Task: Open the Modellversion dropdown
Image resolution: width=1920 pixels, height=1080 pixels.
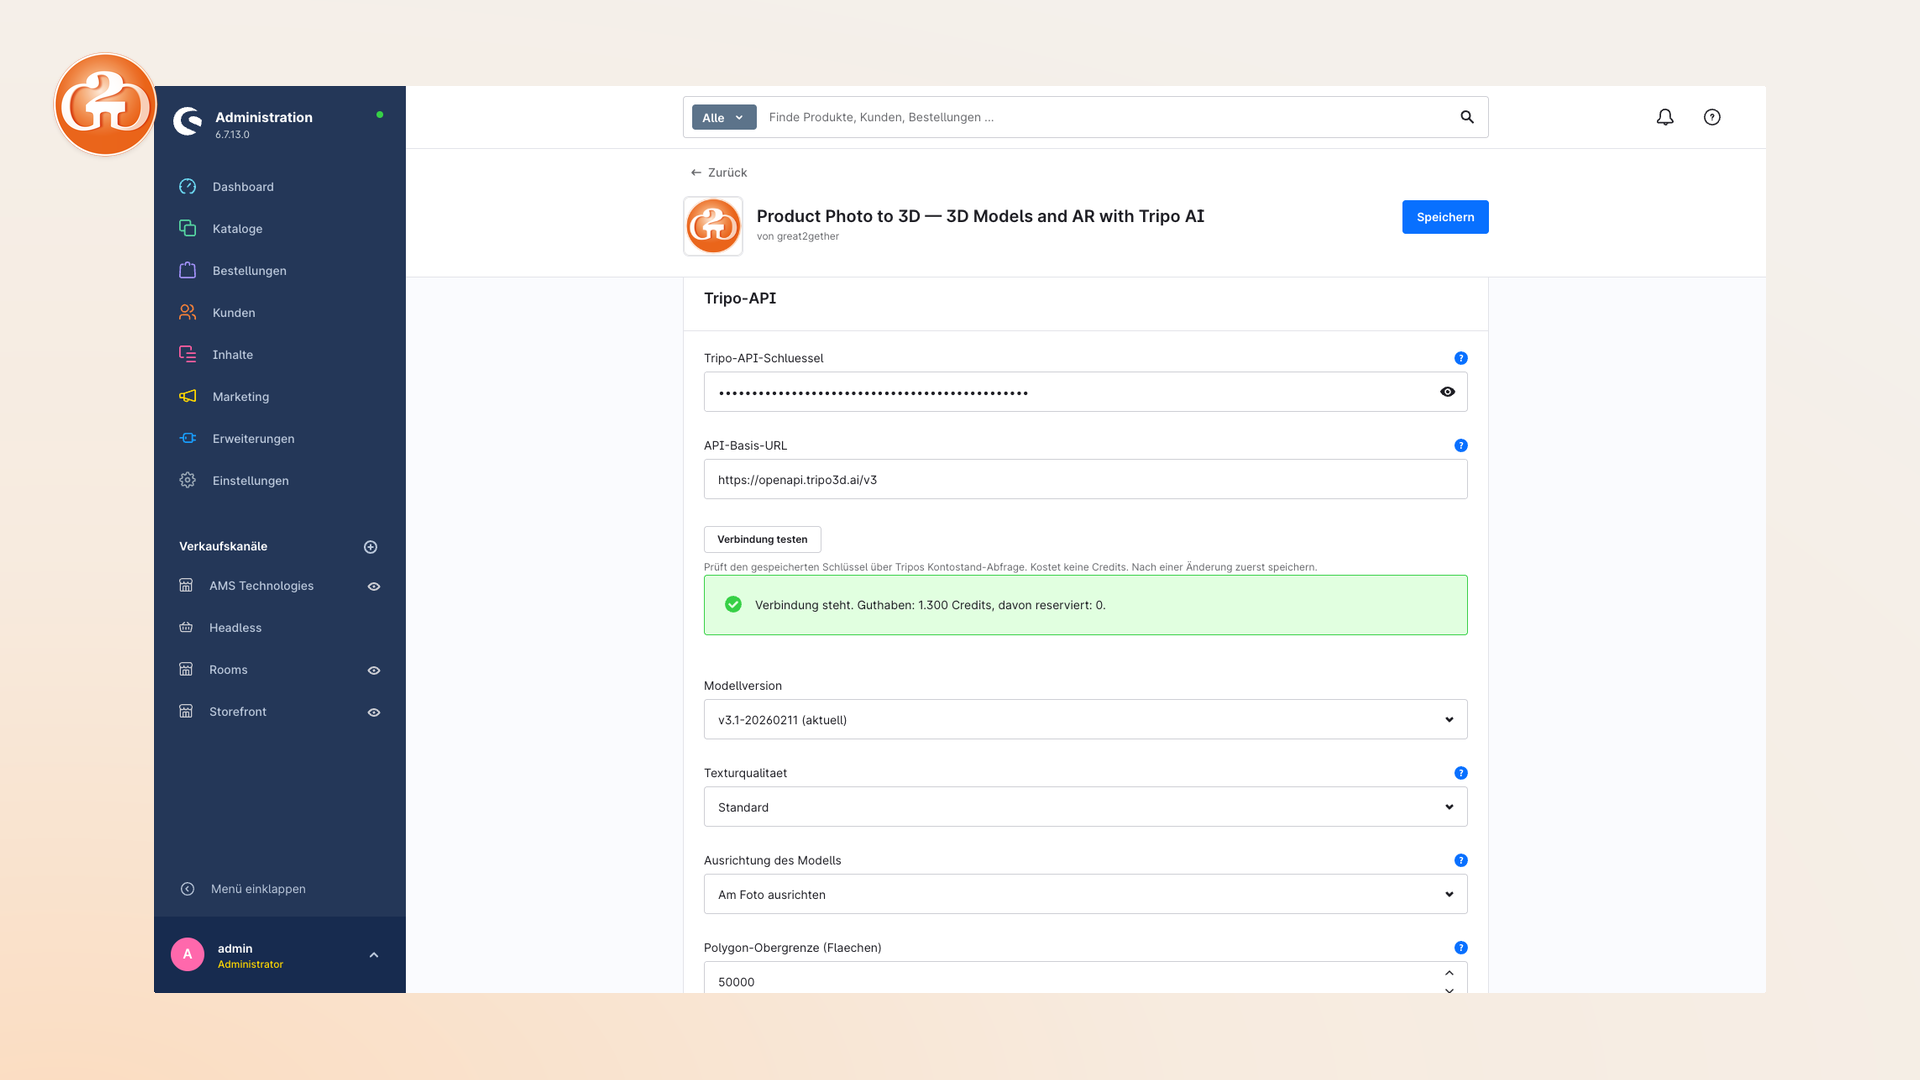Action: pyautogui.click(x=1085, y=720)
